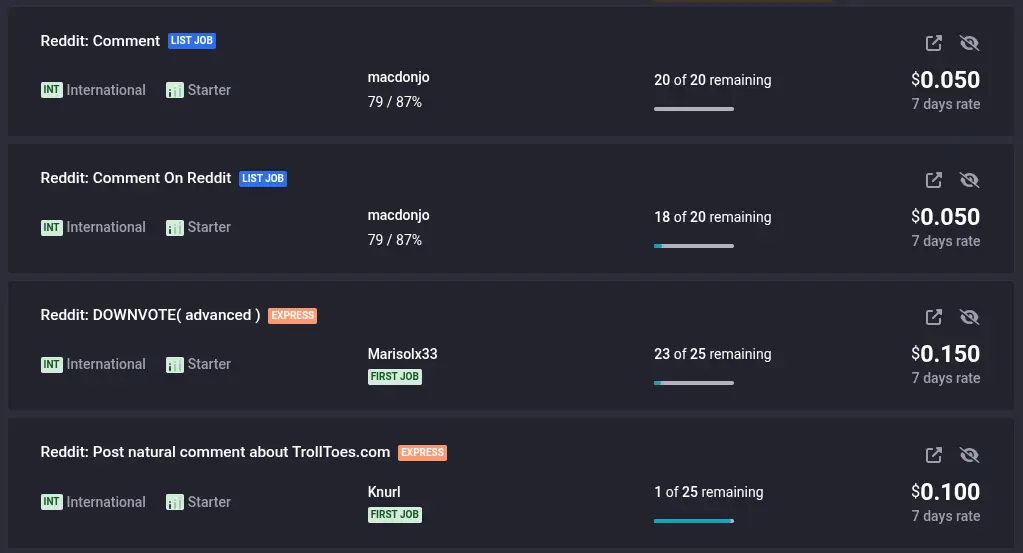Hide the TrollToes.com comment job
Viewport: 1023px width, 553px height.
point(968,455)
